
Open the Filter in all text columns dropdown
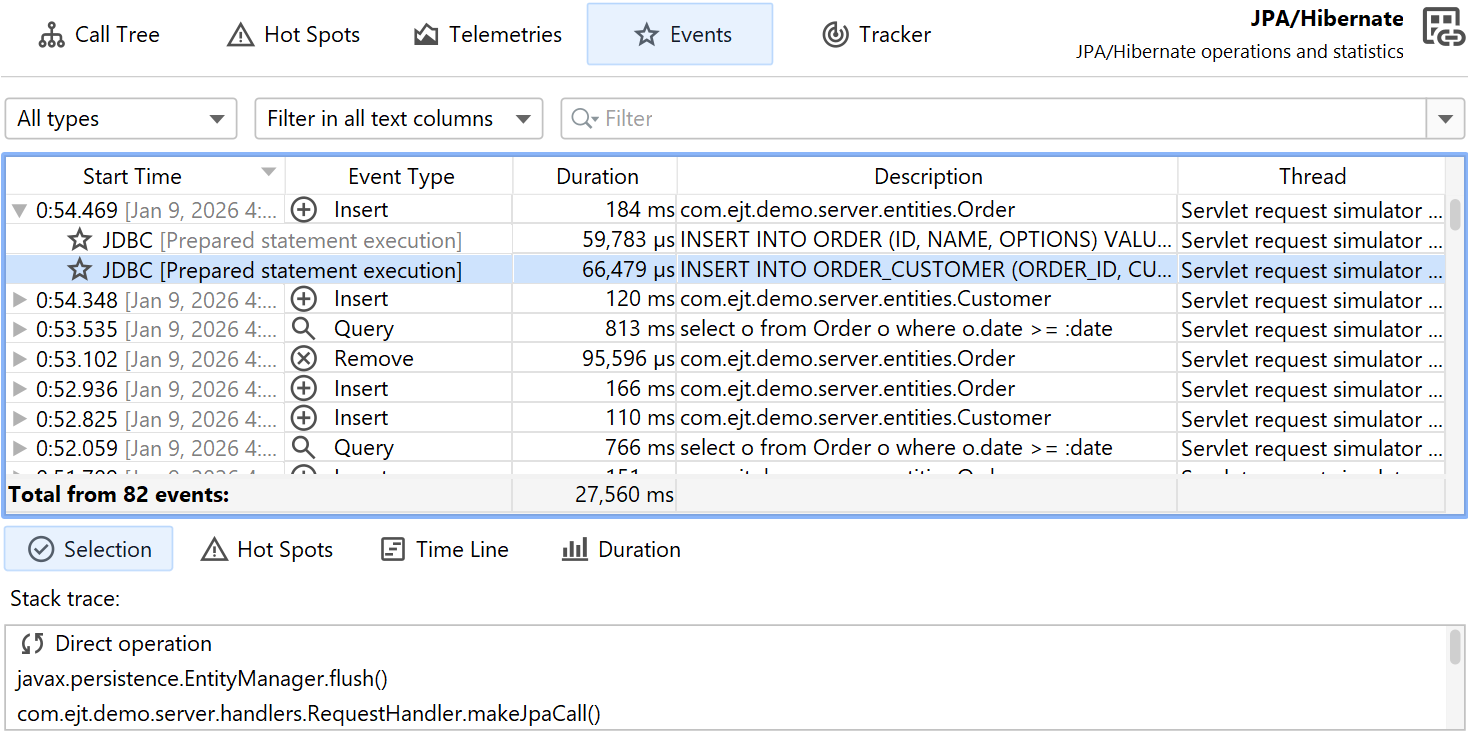pos(398,119)
